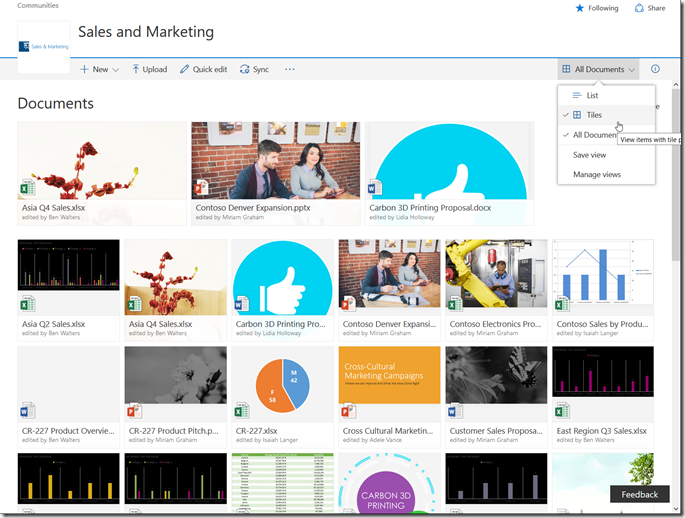Click the Sales & Marketing site logo

pyautogui.click(x=44, y=46)
